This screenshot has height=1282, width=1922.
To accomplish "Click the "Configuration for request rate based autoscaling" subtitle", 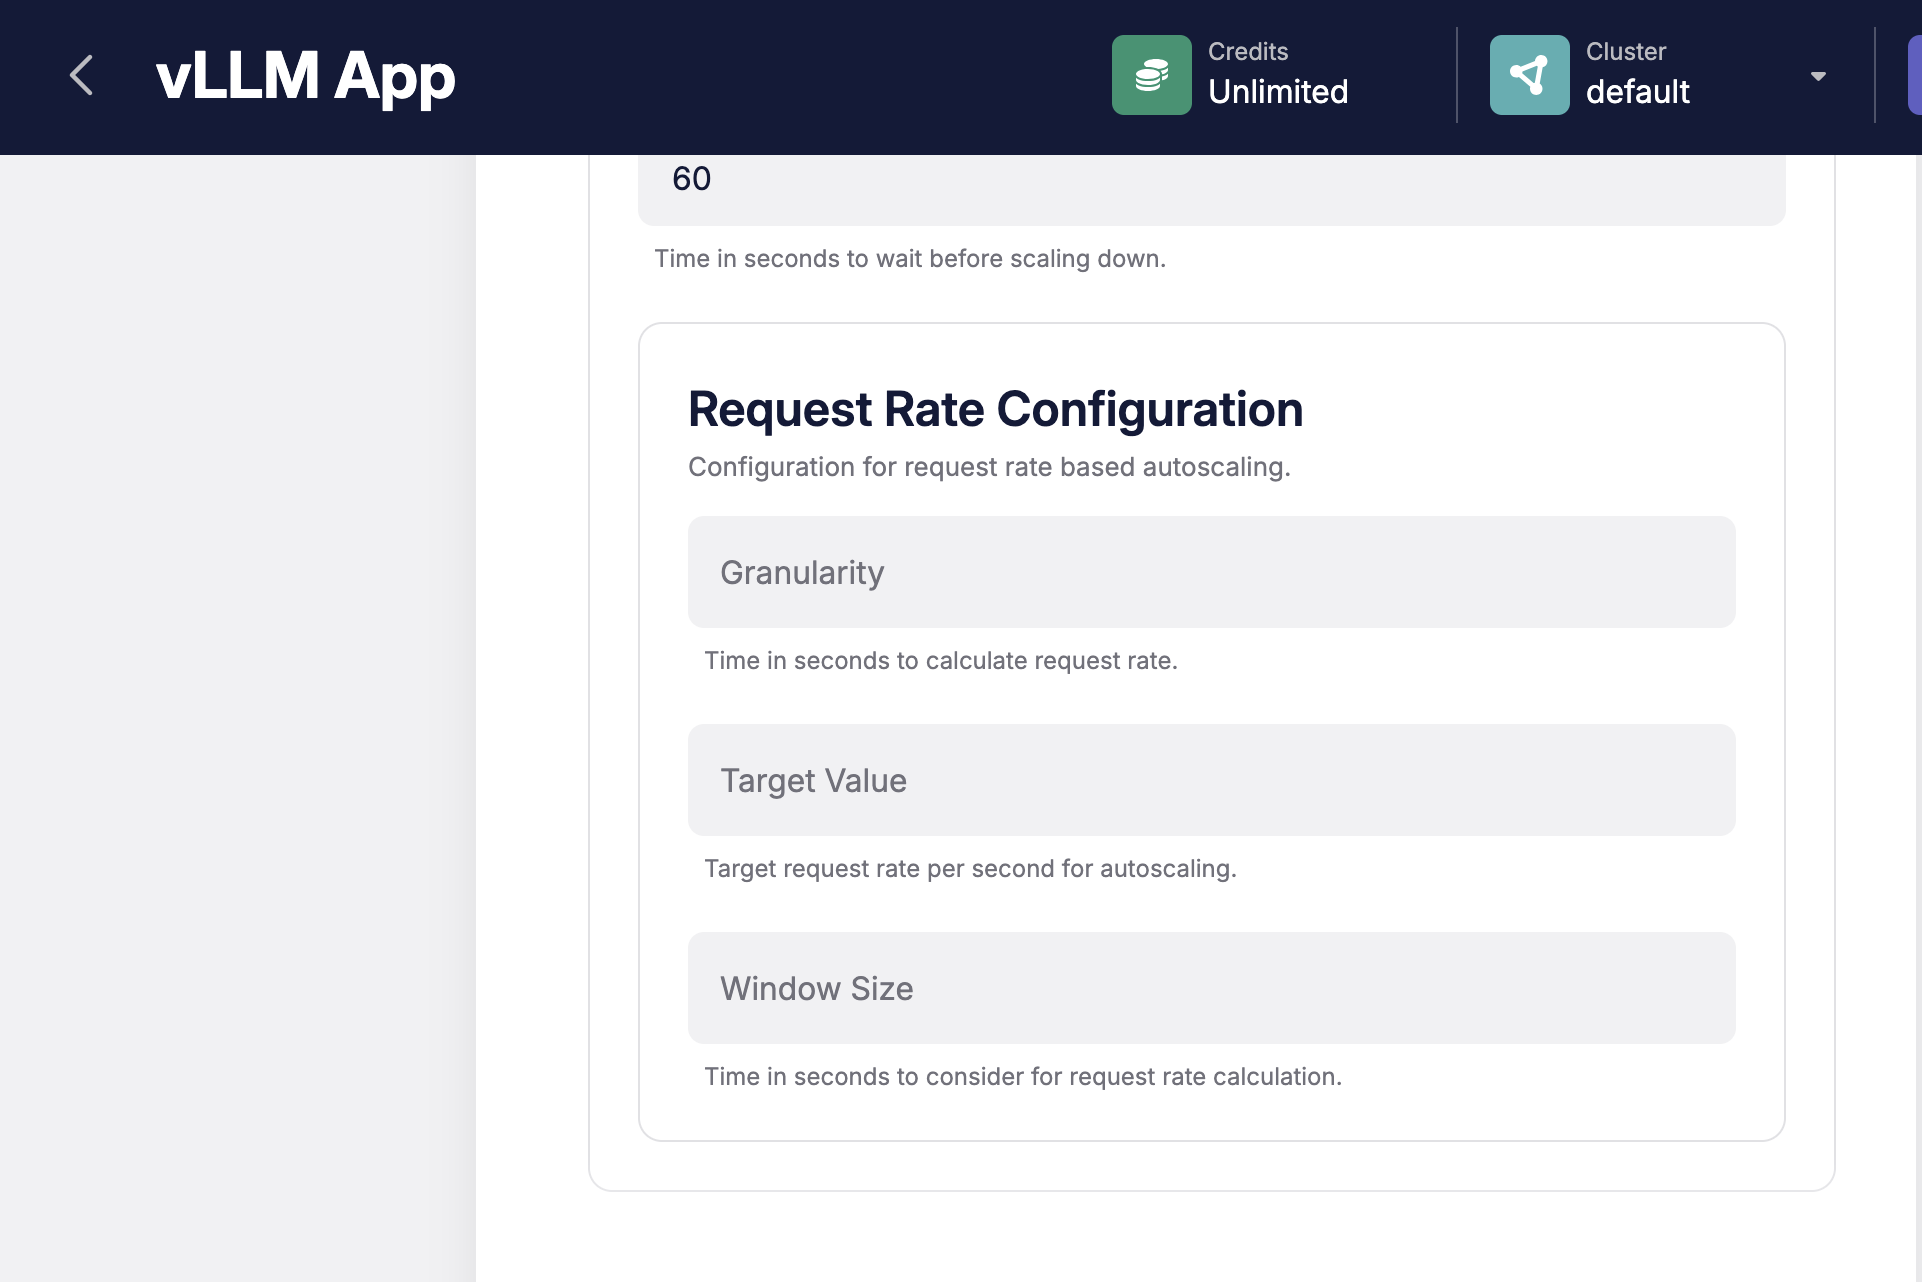I will (x=989, y=467).
